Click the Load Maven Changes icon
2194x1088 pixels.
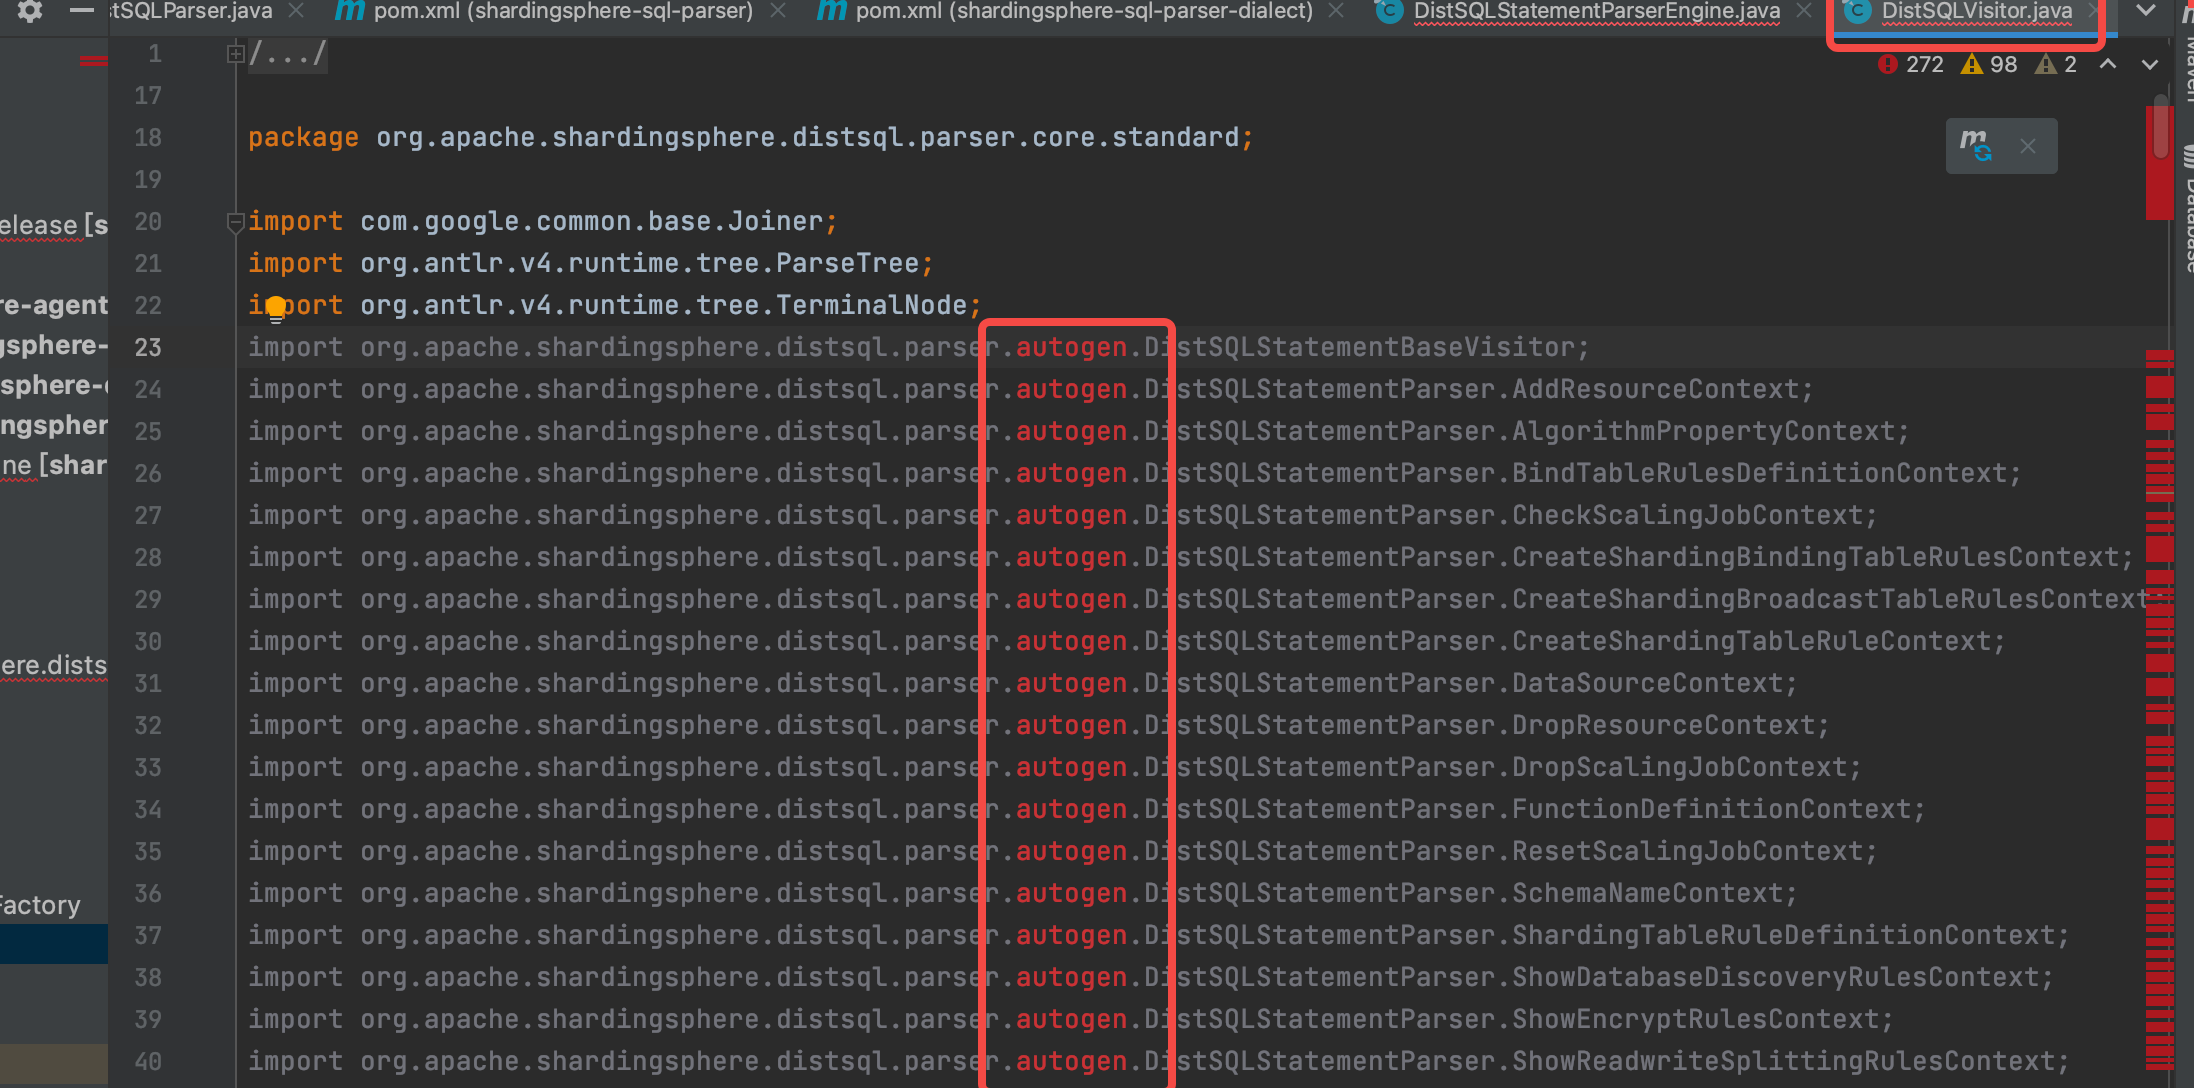pos(1976,146)
